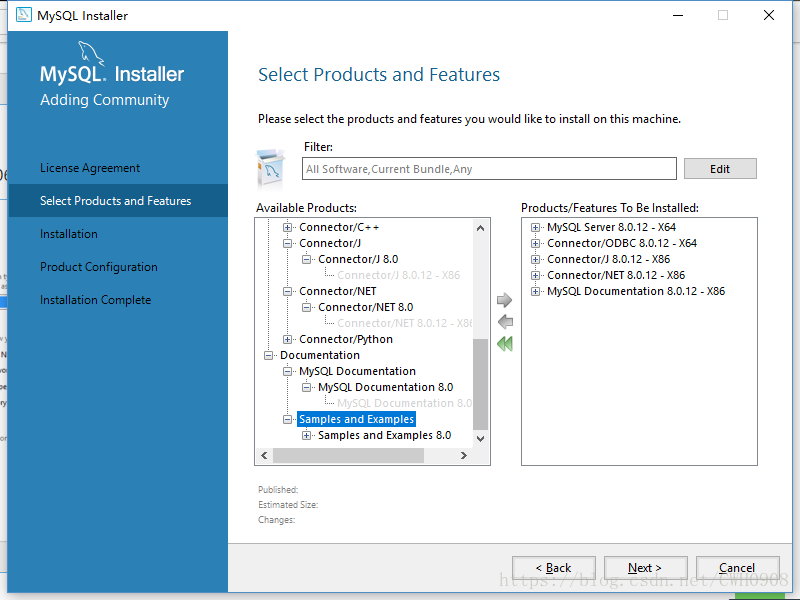This screenshot has width=800, height=600.
Task: Select MySQL Documentation 8.0 tree item
Action: point(386,388)
